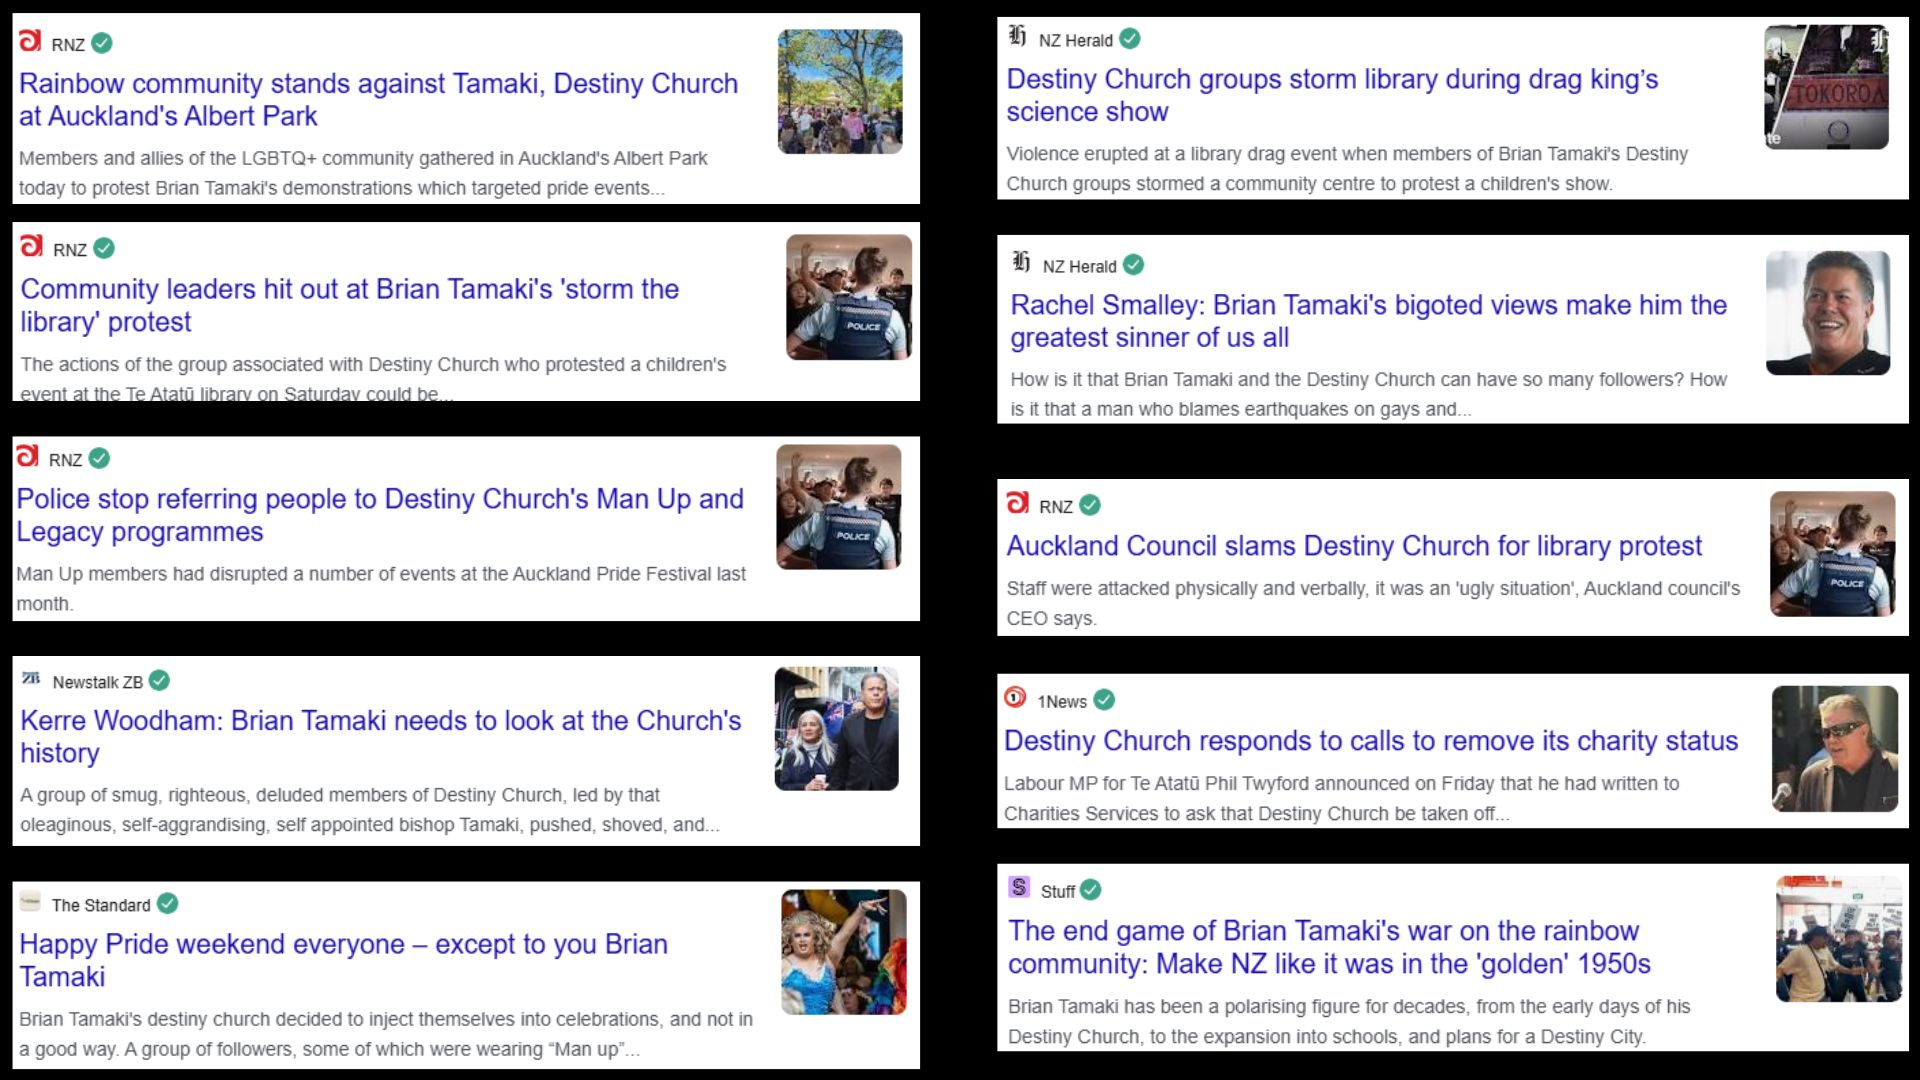Screen dimensions: 1920x1080
Task: Click verified badge on Community leaders article
Action: (x=104, y=248)
